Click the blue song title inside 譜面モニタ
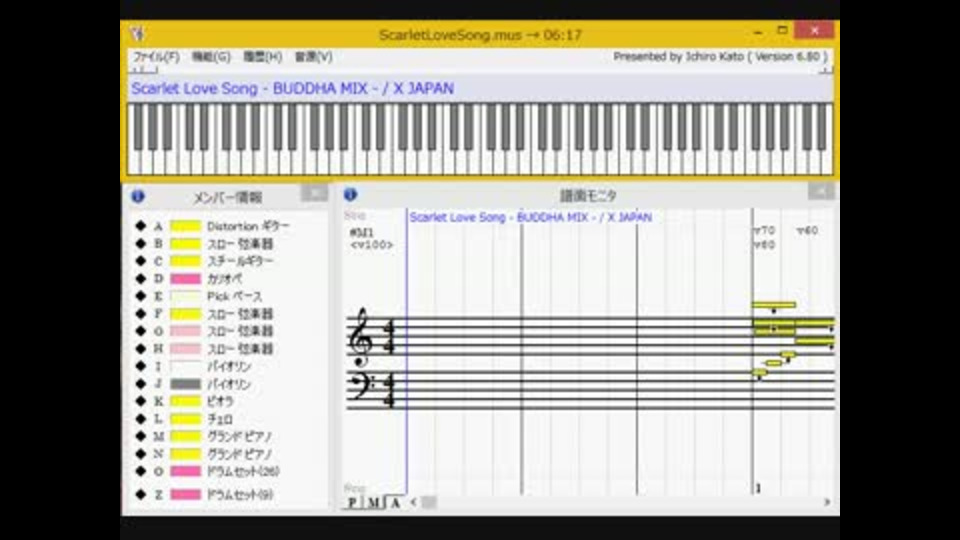Screen dimensions: 960x540 (x=530, y=217)
